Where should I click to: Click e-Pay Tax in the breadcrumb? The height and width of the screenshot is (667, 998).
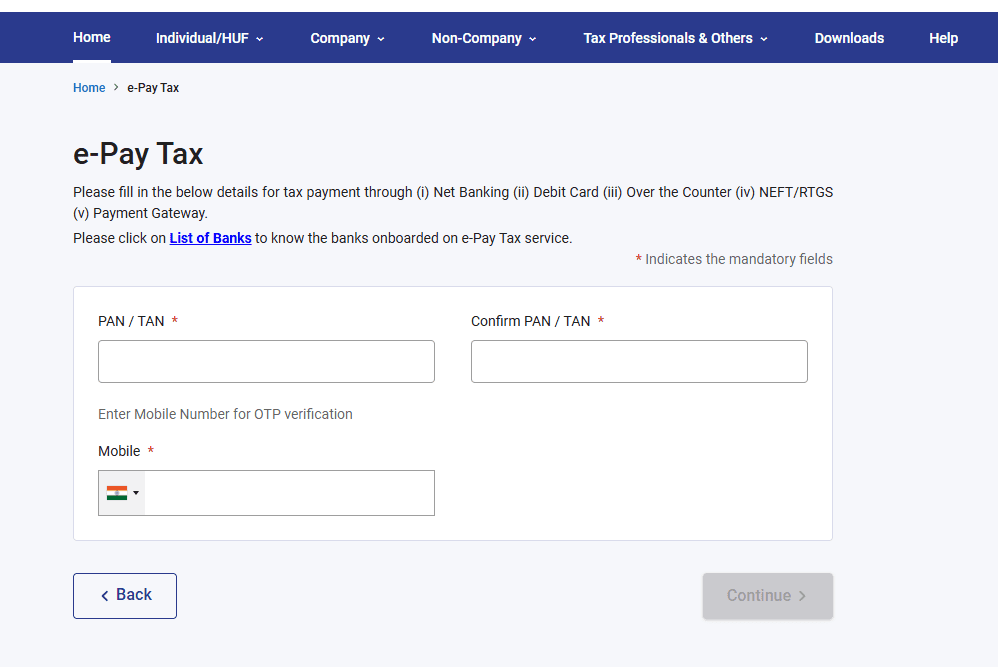(153, 88)
